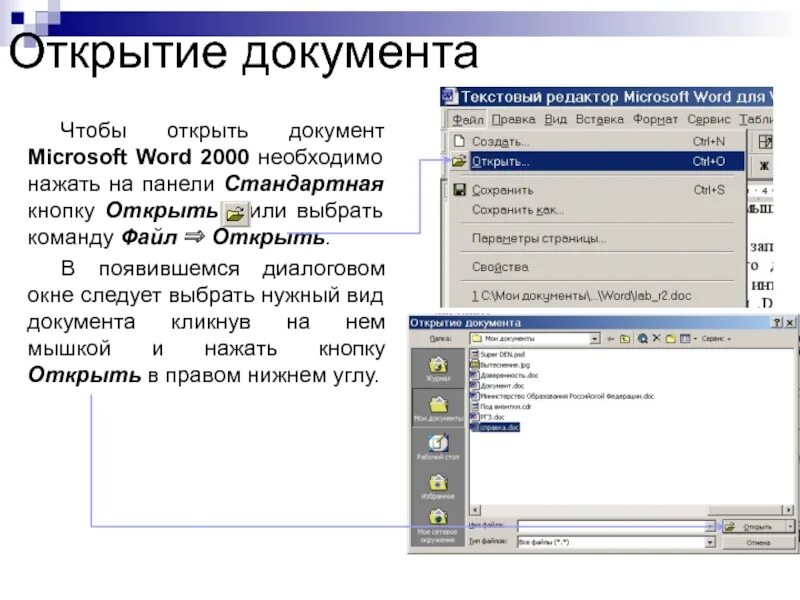Click the bold Ж toolbar button

pos(764,166)
